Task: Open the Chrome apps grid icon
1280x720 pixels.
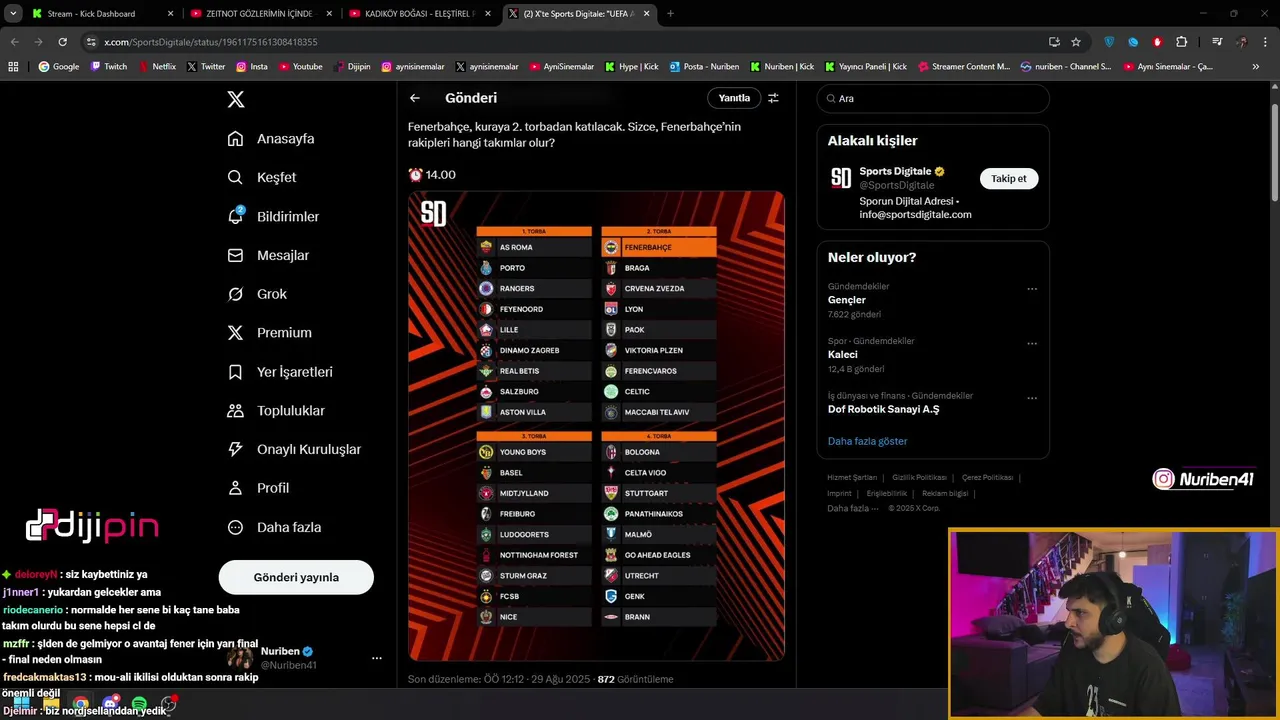Action: pos(13,66)
